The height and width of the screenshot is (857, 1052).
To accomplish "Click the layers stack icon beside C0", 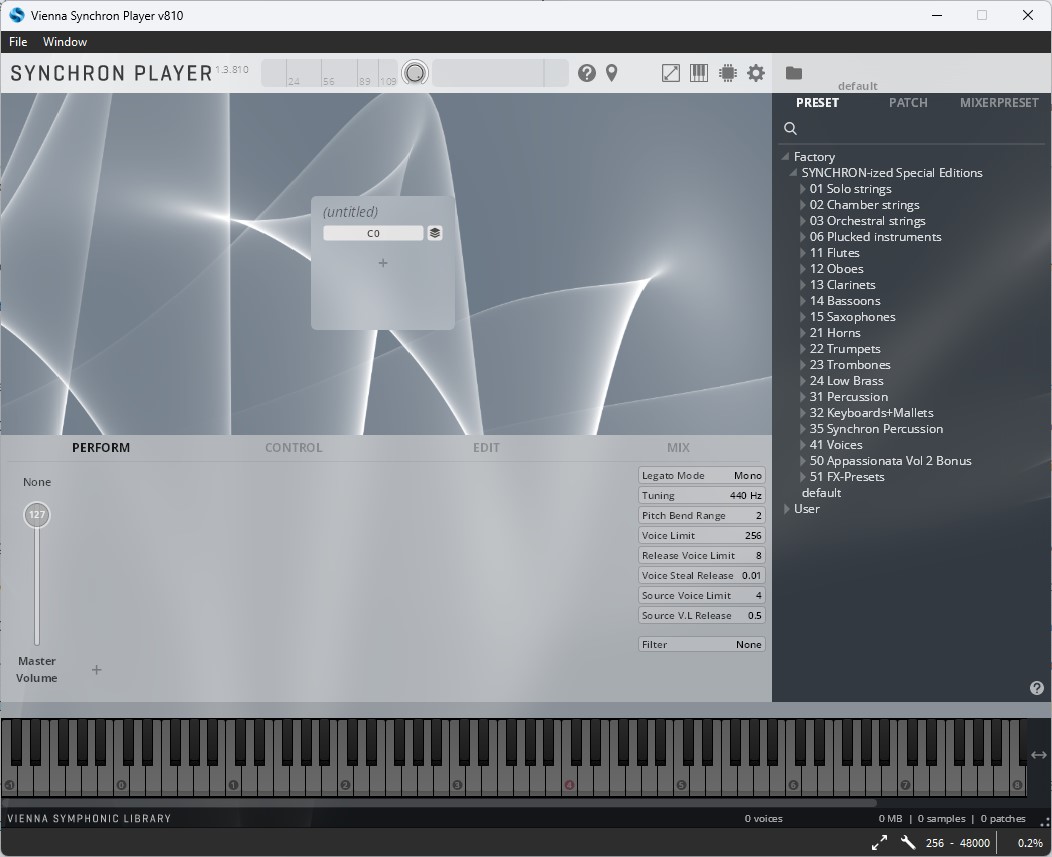I will pos(435,233).
